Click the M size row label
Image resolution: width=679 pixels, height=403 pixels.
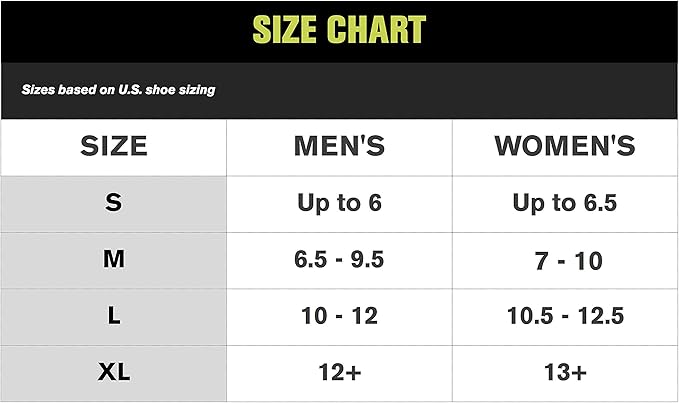point(113,260)
